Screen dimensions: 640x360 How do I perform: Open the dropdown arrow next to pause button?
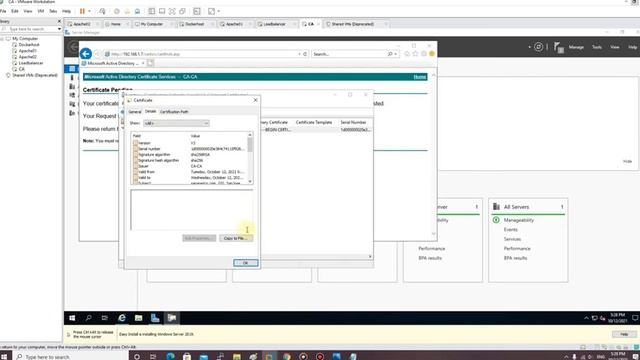89,11
